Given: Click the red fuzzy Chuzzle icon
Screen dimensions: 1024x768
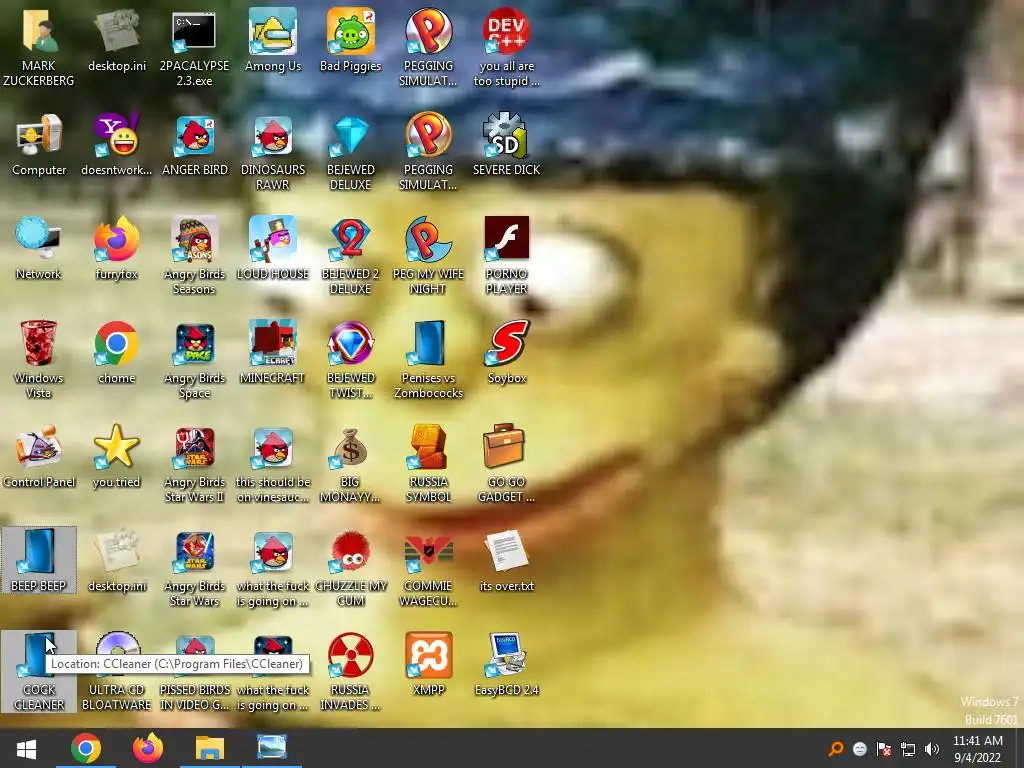Looking at the screenshot, I should tap(350, 552).
